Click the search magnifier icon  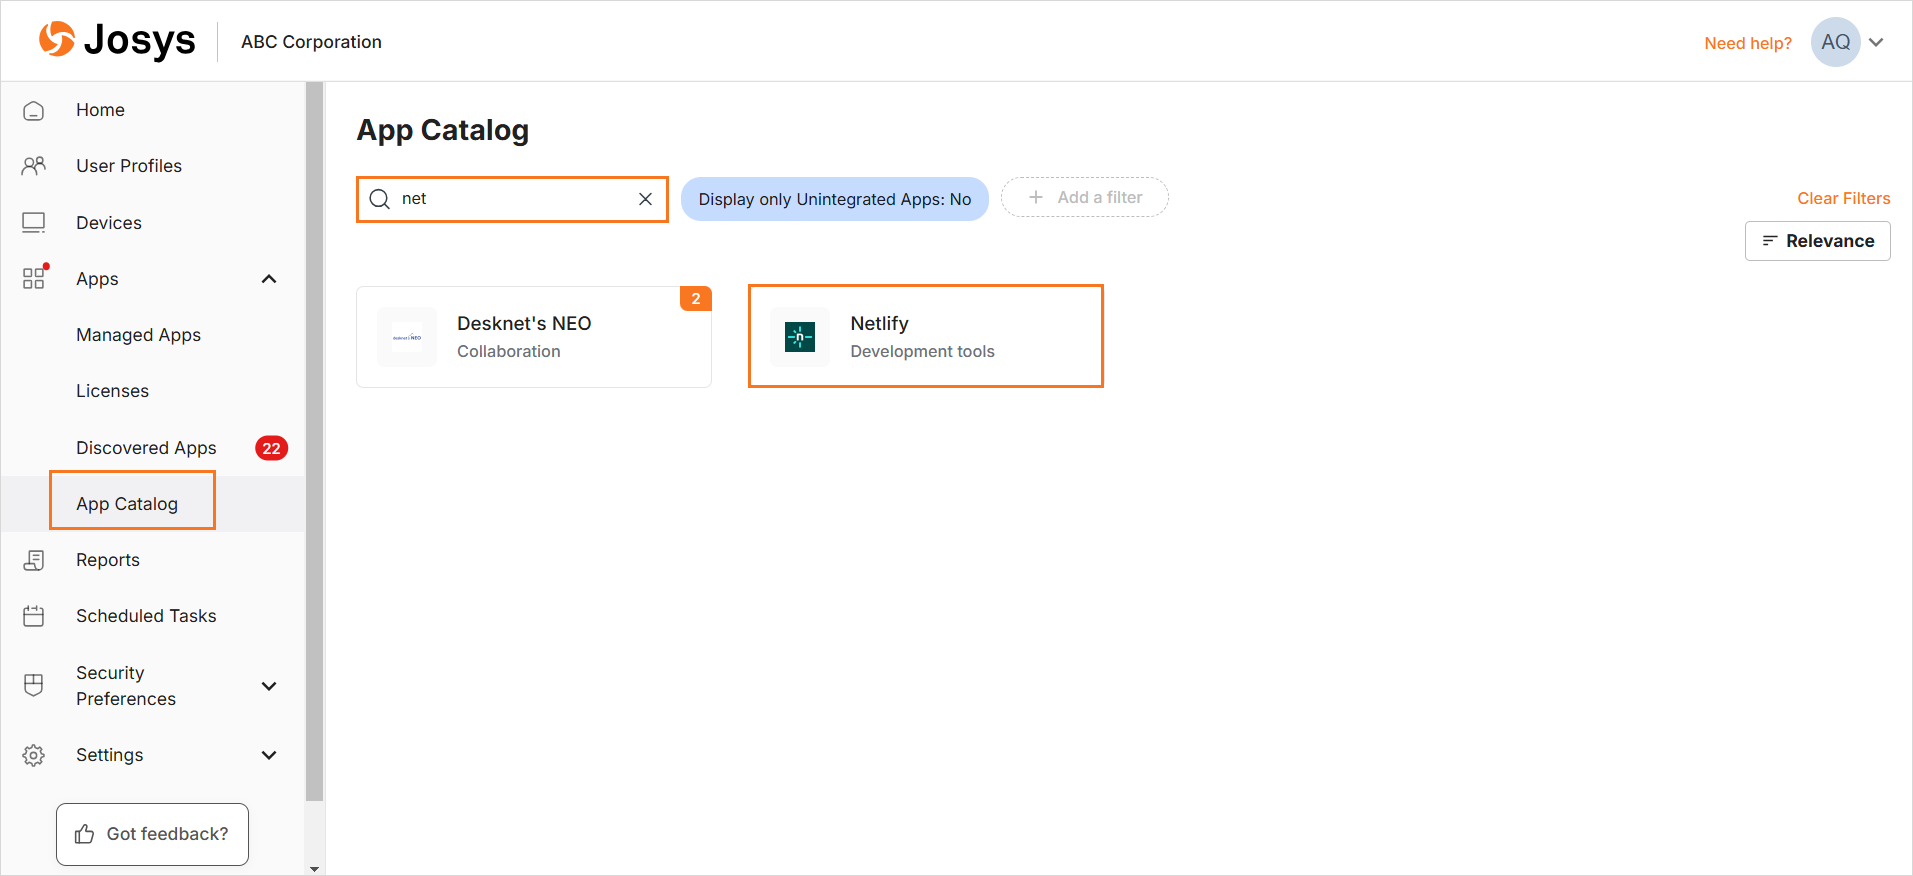coord(380,199)
